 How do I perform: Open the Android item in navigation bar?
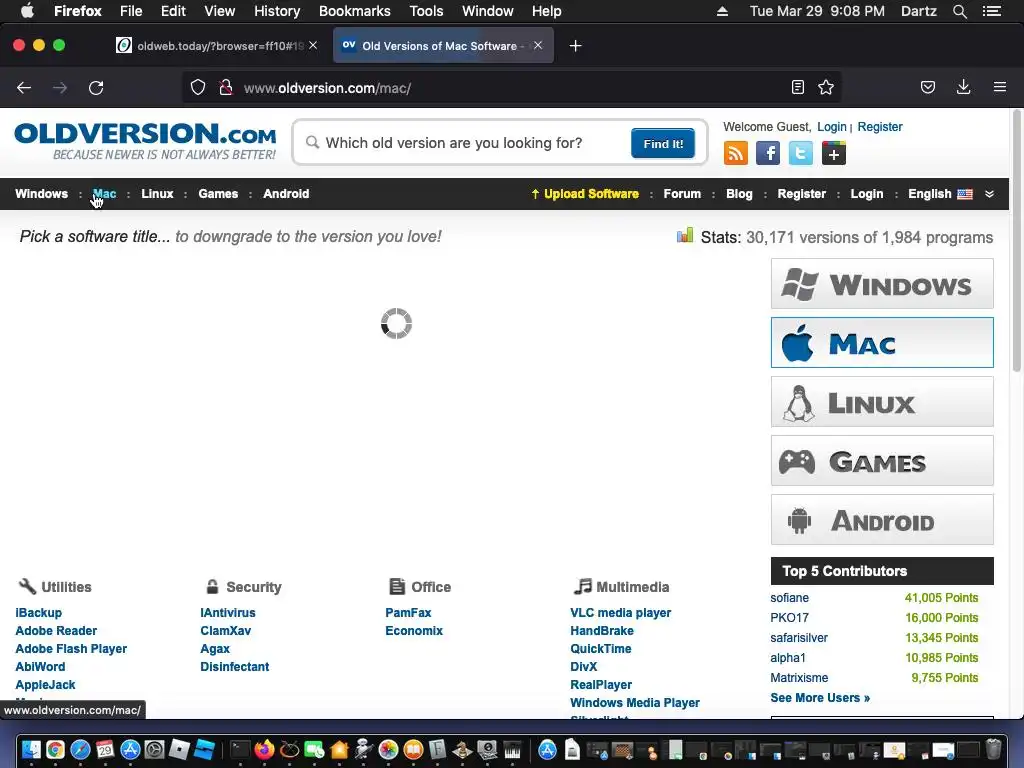tap(286, 194)
